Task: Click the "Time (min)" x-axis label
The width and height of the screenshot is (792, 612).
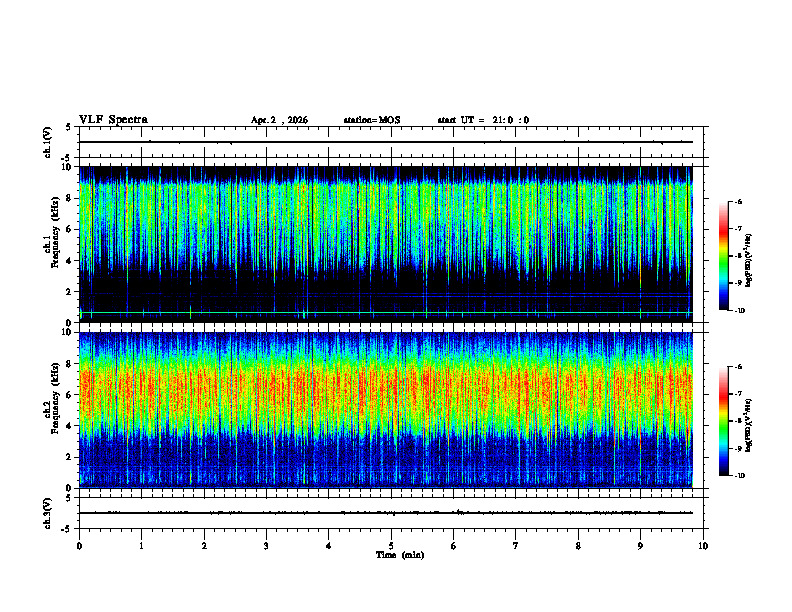Action: 400,555
